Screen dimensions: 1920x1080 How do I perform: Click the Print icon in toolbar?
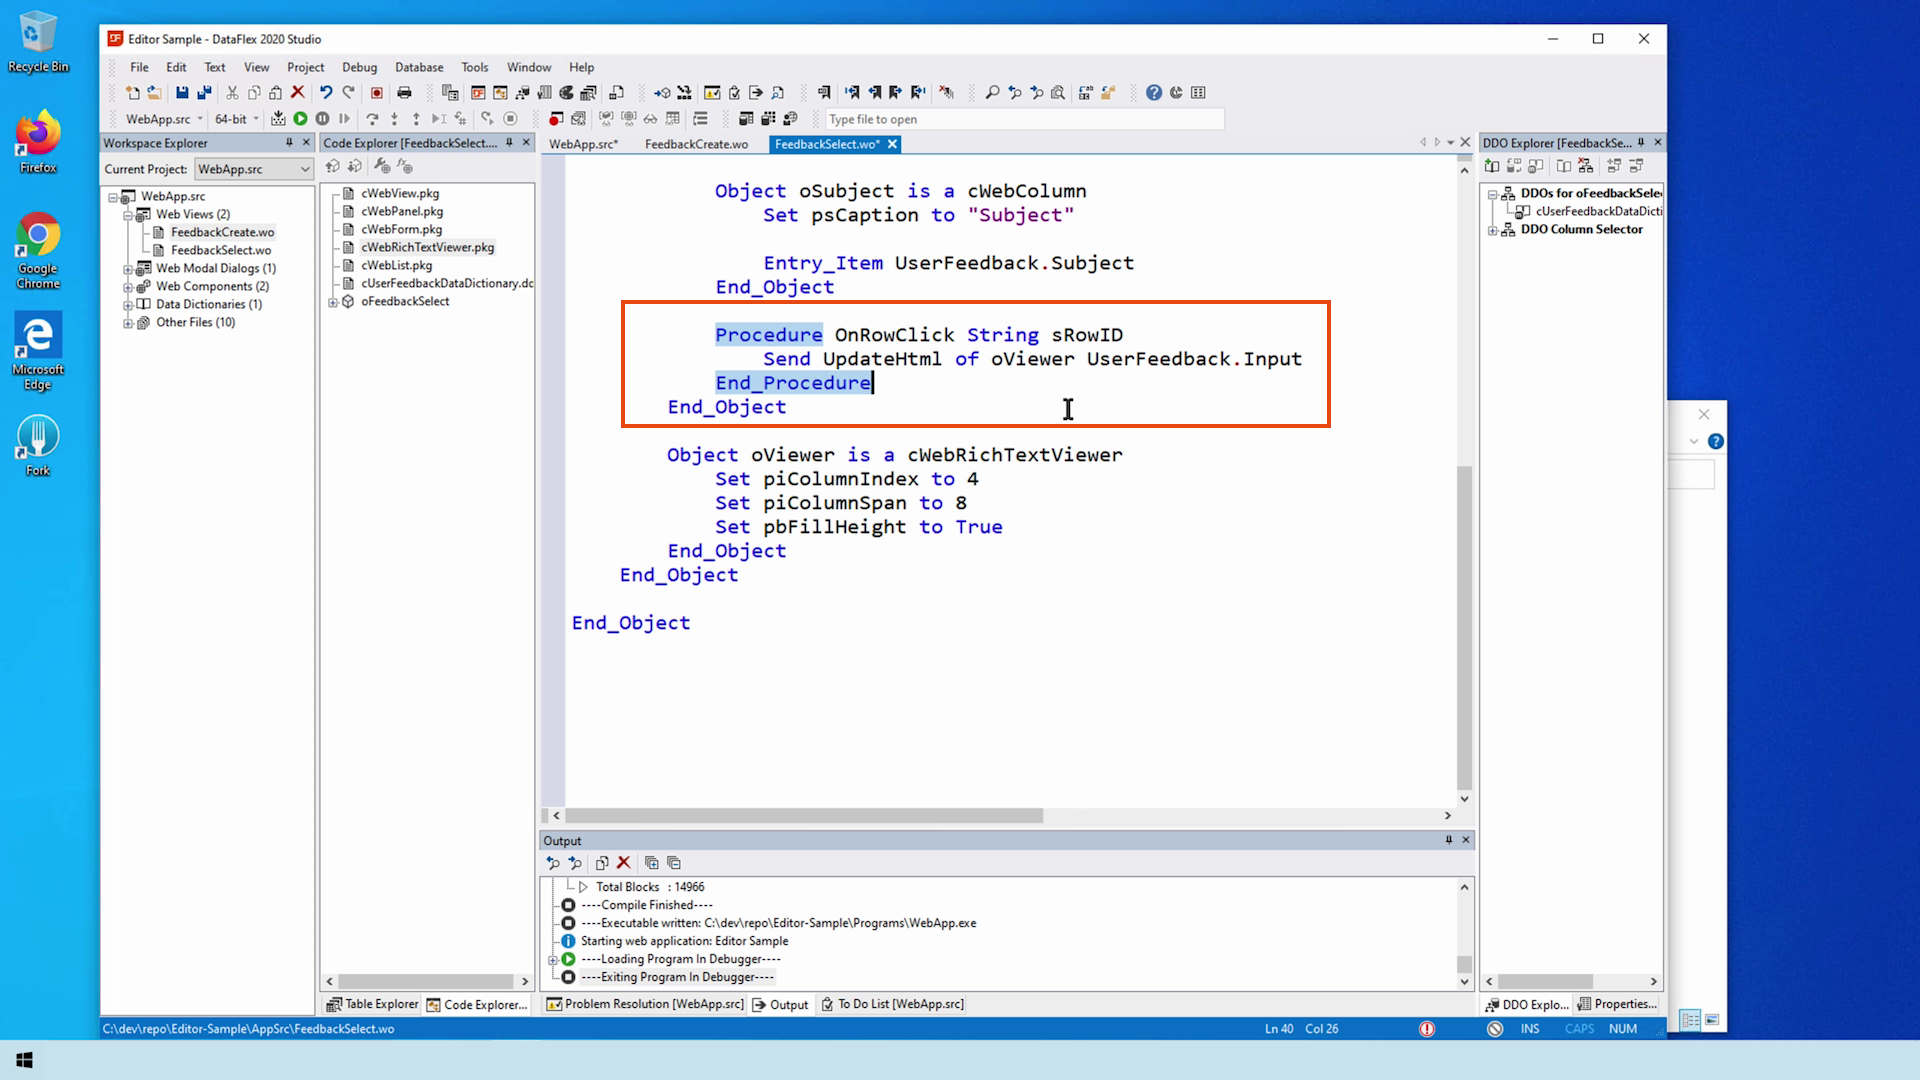[404, 93]
